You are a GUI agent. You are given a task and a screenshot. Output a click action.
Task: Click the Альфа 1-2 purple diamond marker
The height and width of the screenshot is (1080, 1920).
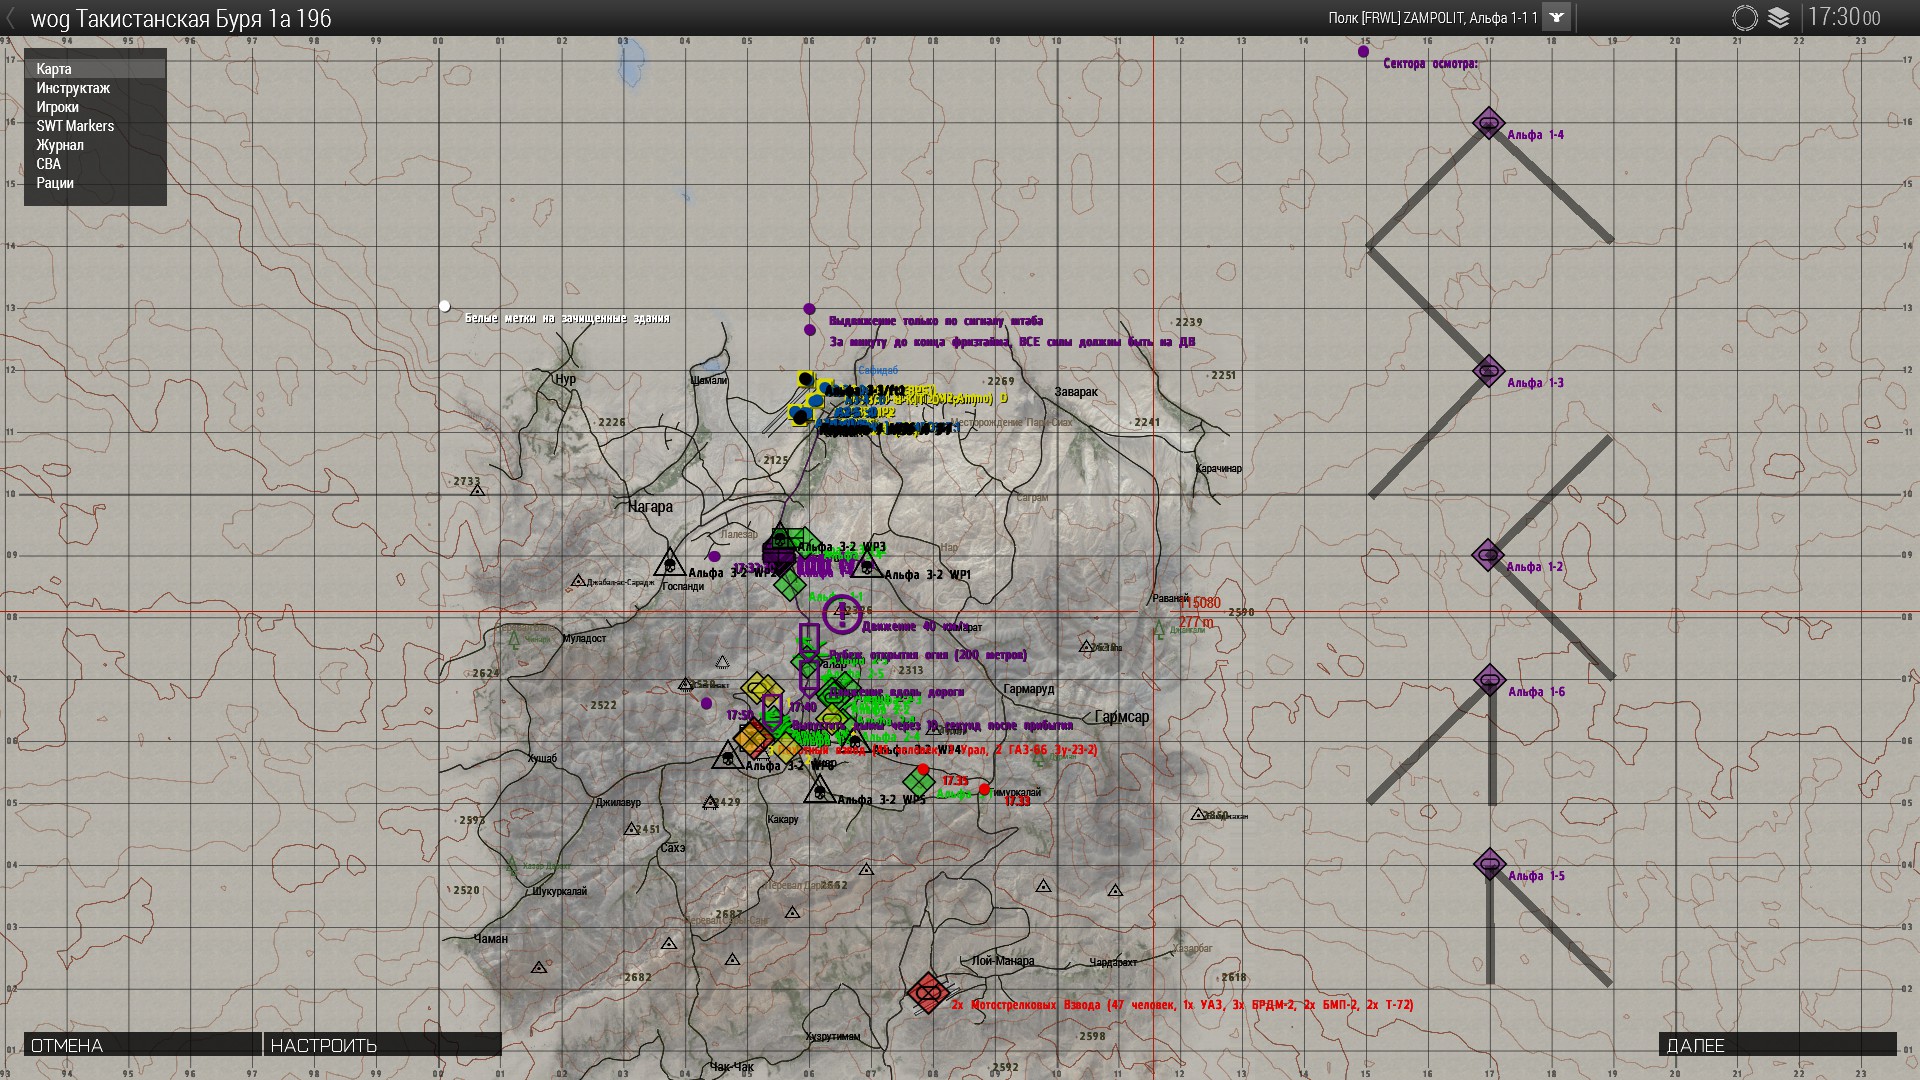[1488, 555]
